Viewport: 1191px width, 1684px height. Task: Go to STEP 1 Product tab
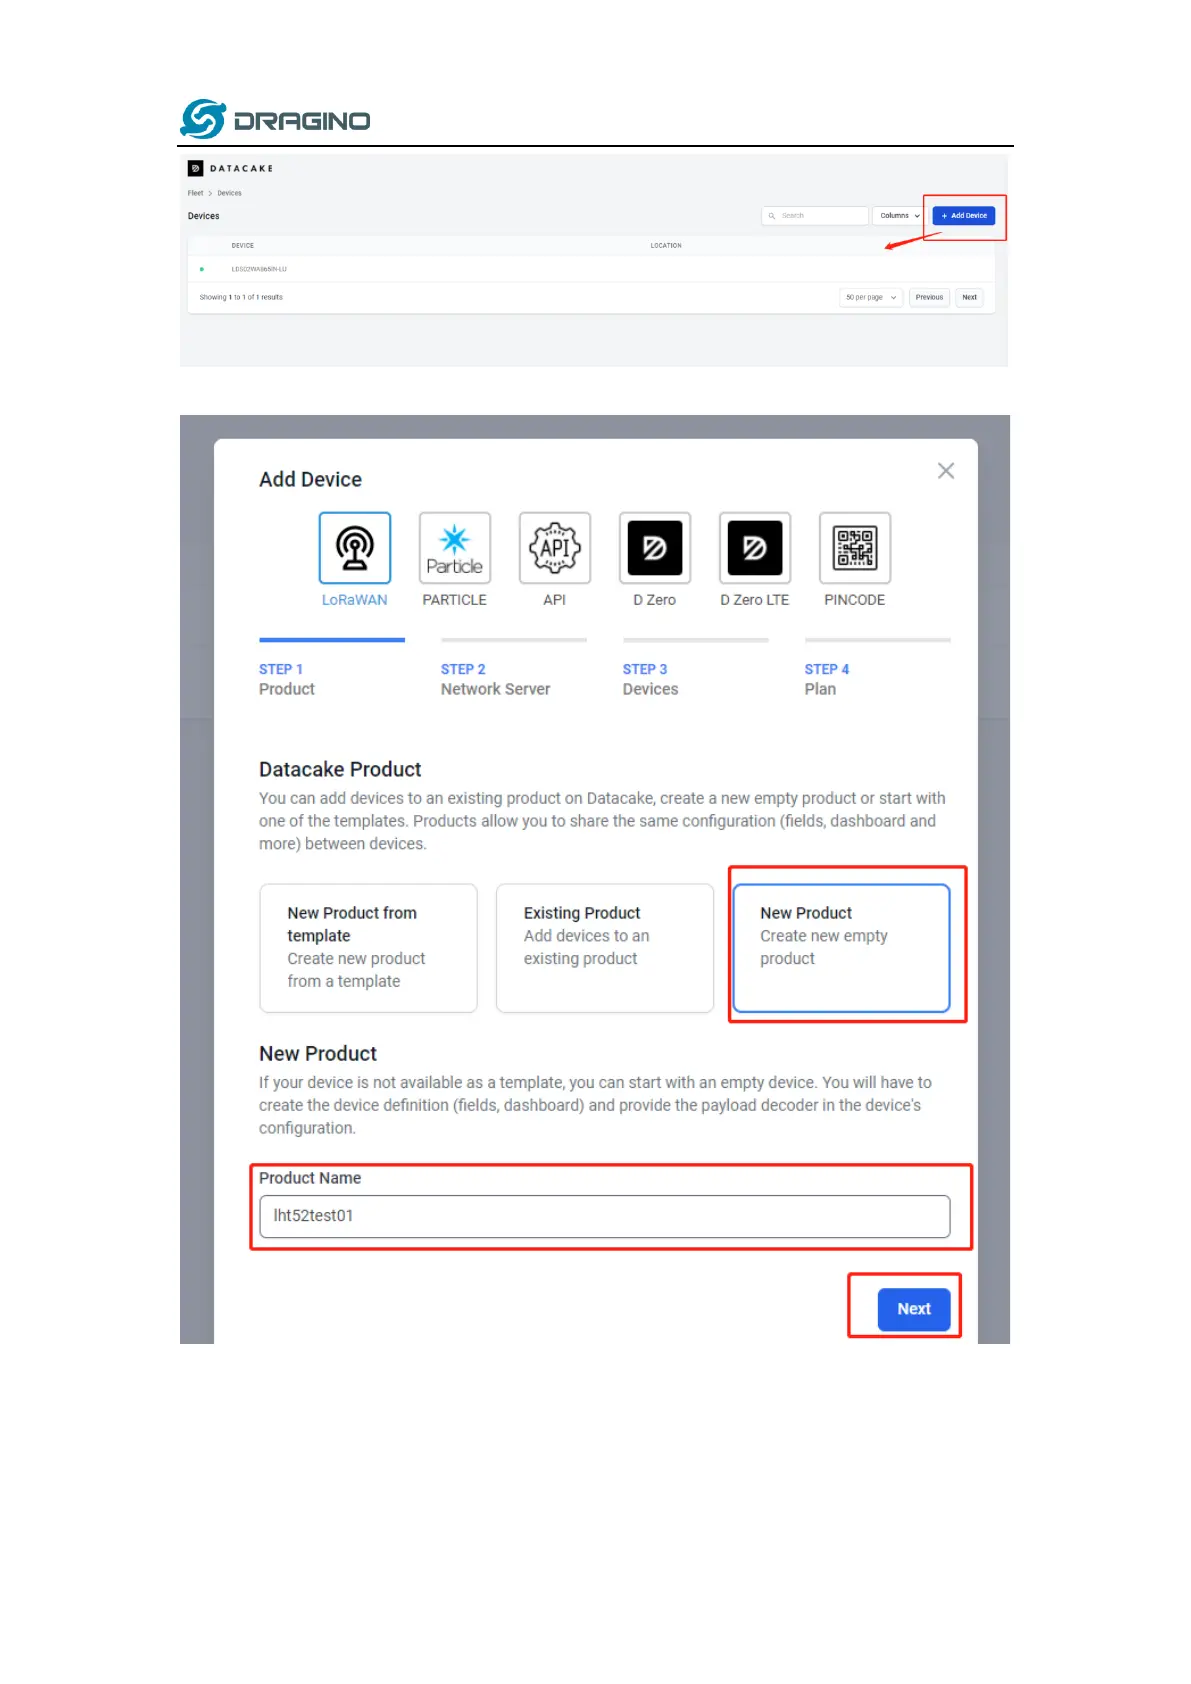coord(331,669)
